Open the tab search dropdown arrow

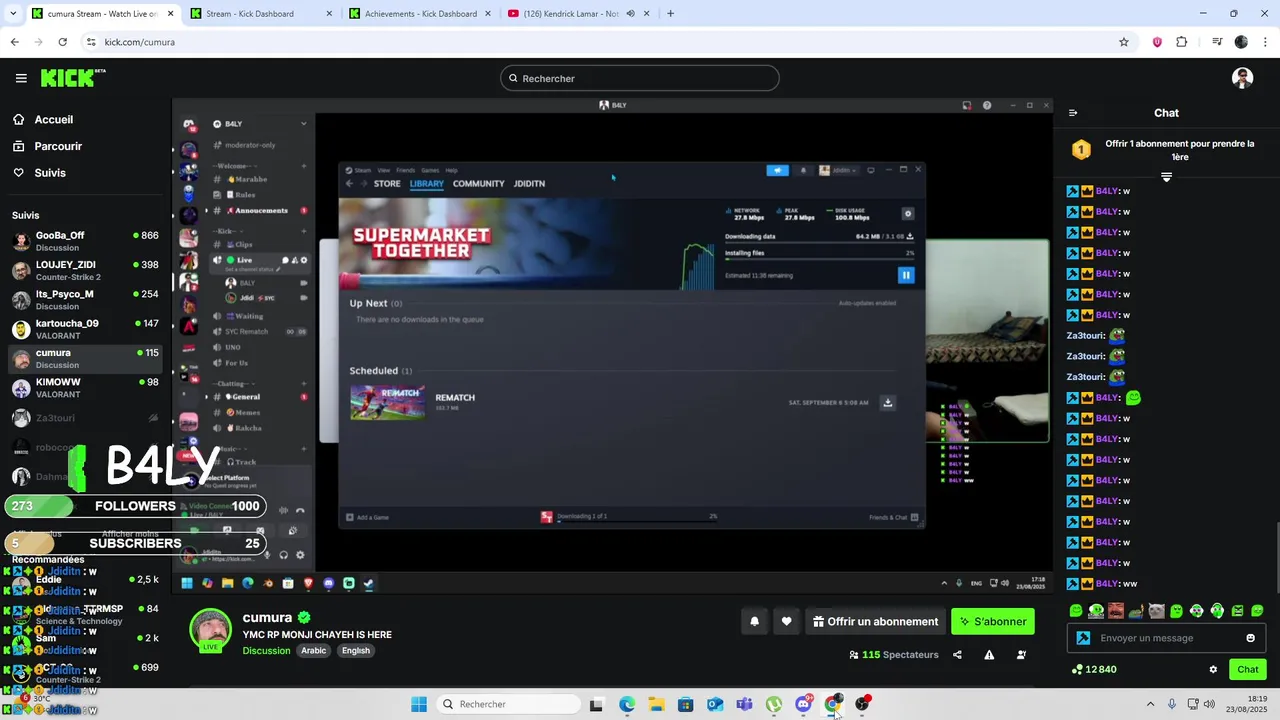pos(14,14)
